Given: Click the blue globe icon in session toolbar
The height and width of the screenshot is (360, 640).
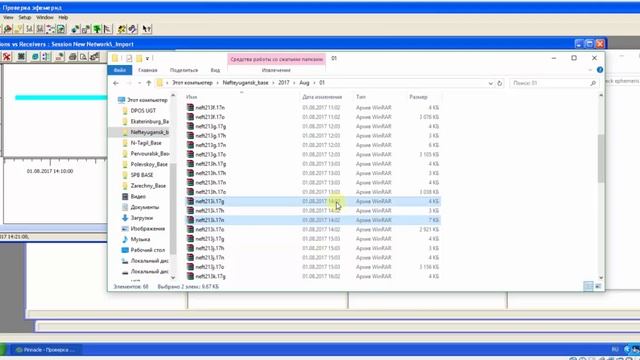Looking at the screenshot, I should 35,57.
